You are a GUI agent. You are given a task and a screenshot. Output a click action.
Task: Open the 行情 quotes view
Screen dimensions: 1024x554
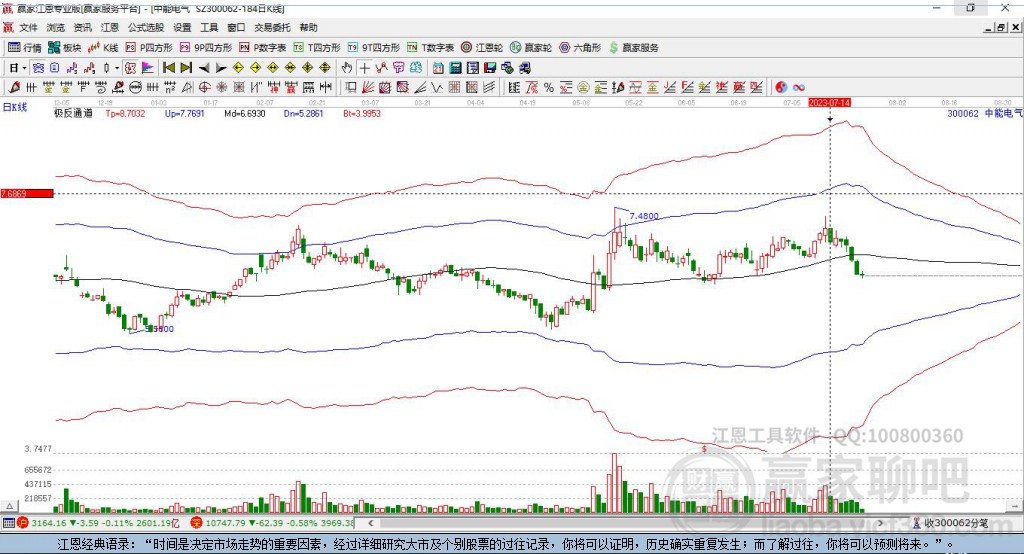coord(25,48)
